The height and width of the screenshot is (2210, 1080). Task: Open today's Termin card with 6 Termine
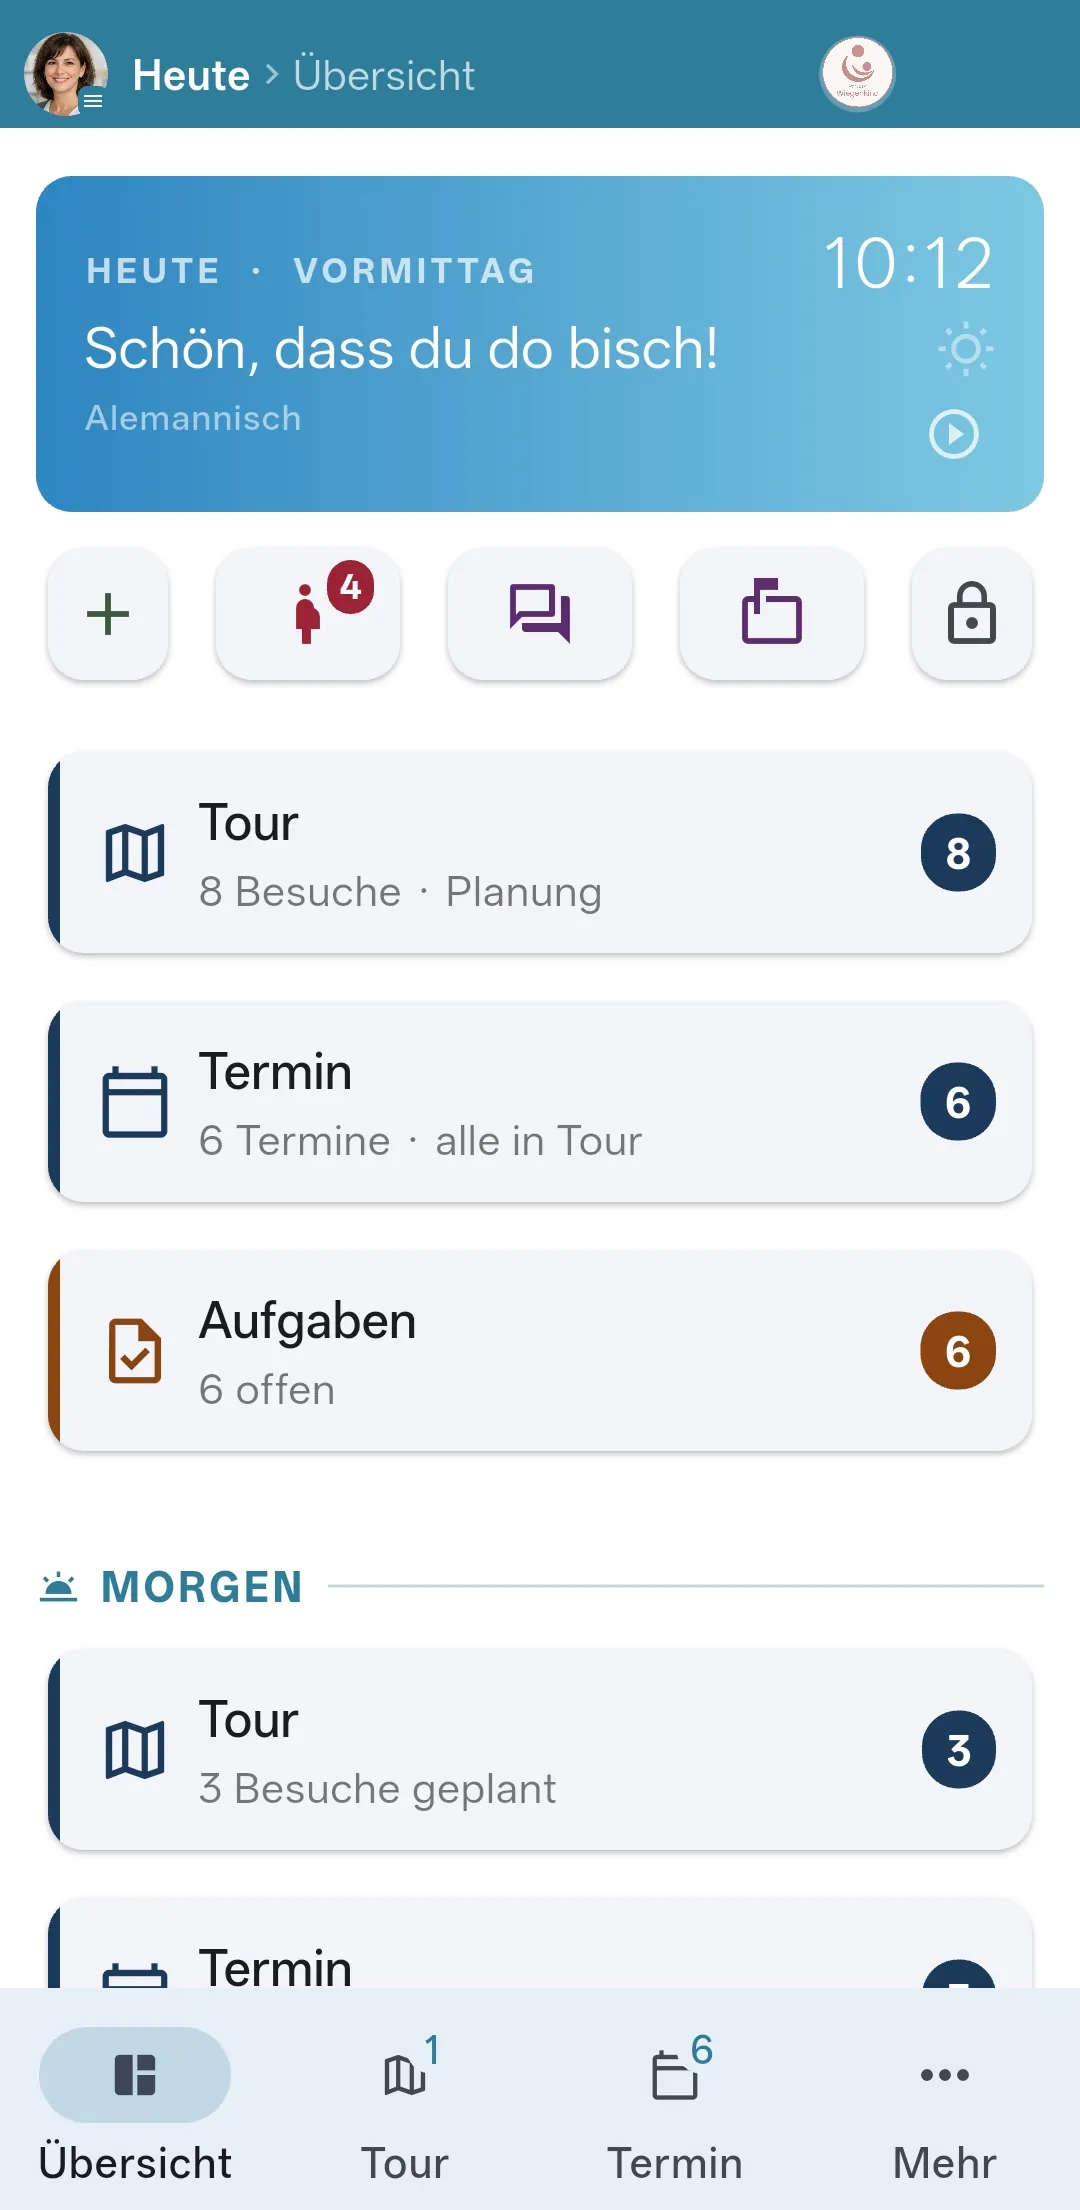click(x=540, y=1102)
